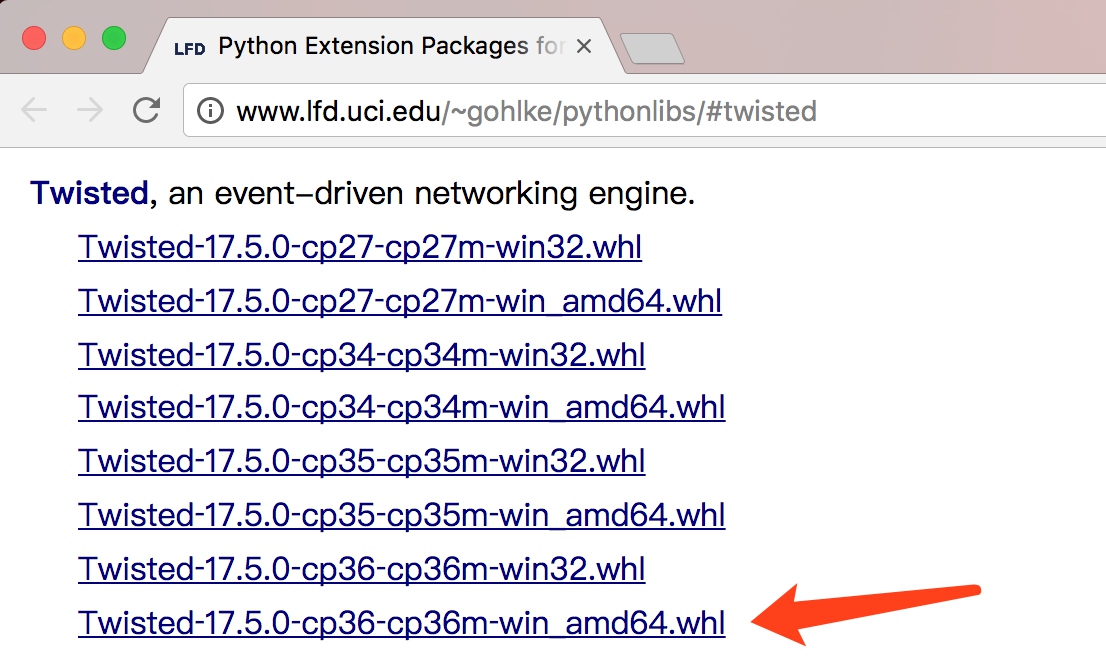Download Twisted cp34 win_amd64 wheel
This screenshot has height=660, width=1106.
pyautogui.click(x=401, y=408)
